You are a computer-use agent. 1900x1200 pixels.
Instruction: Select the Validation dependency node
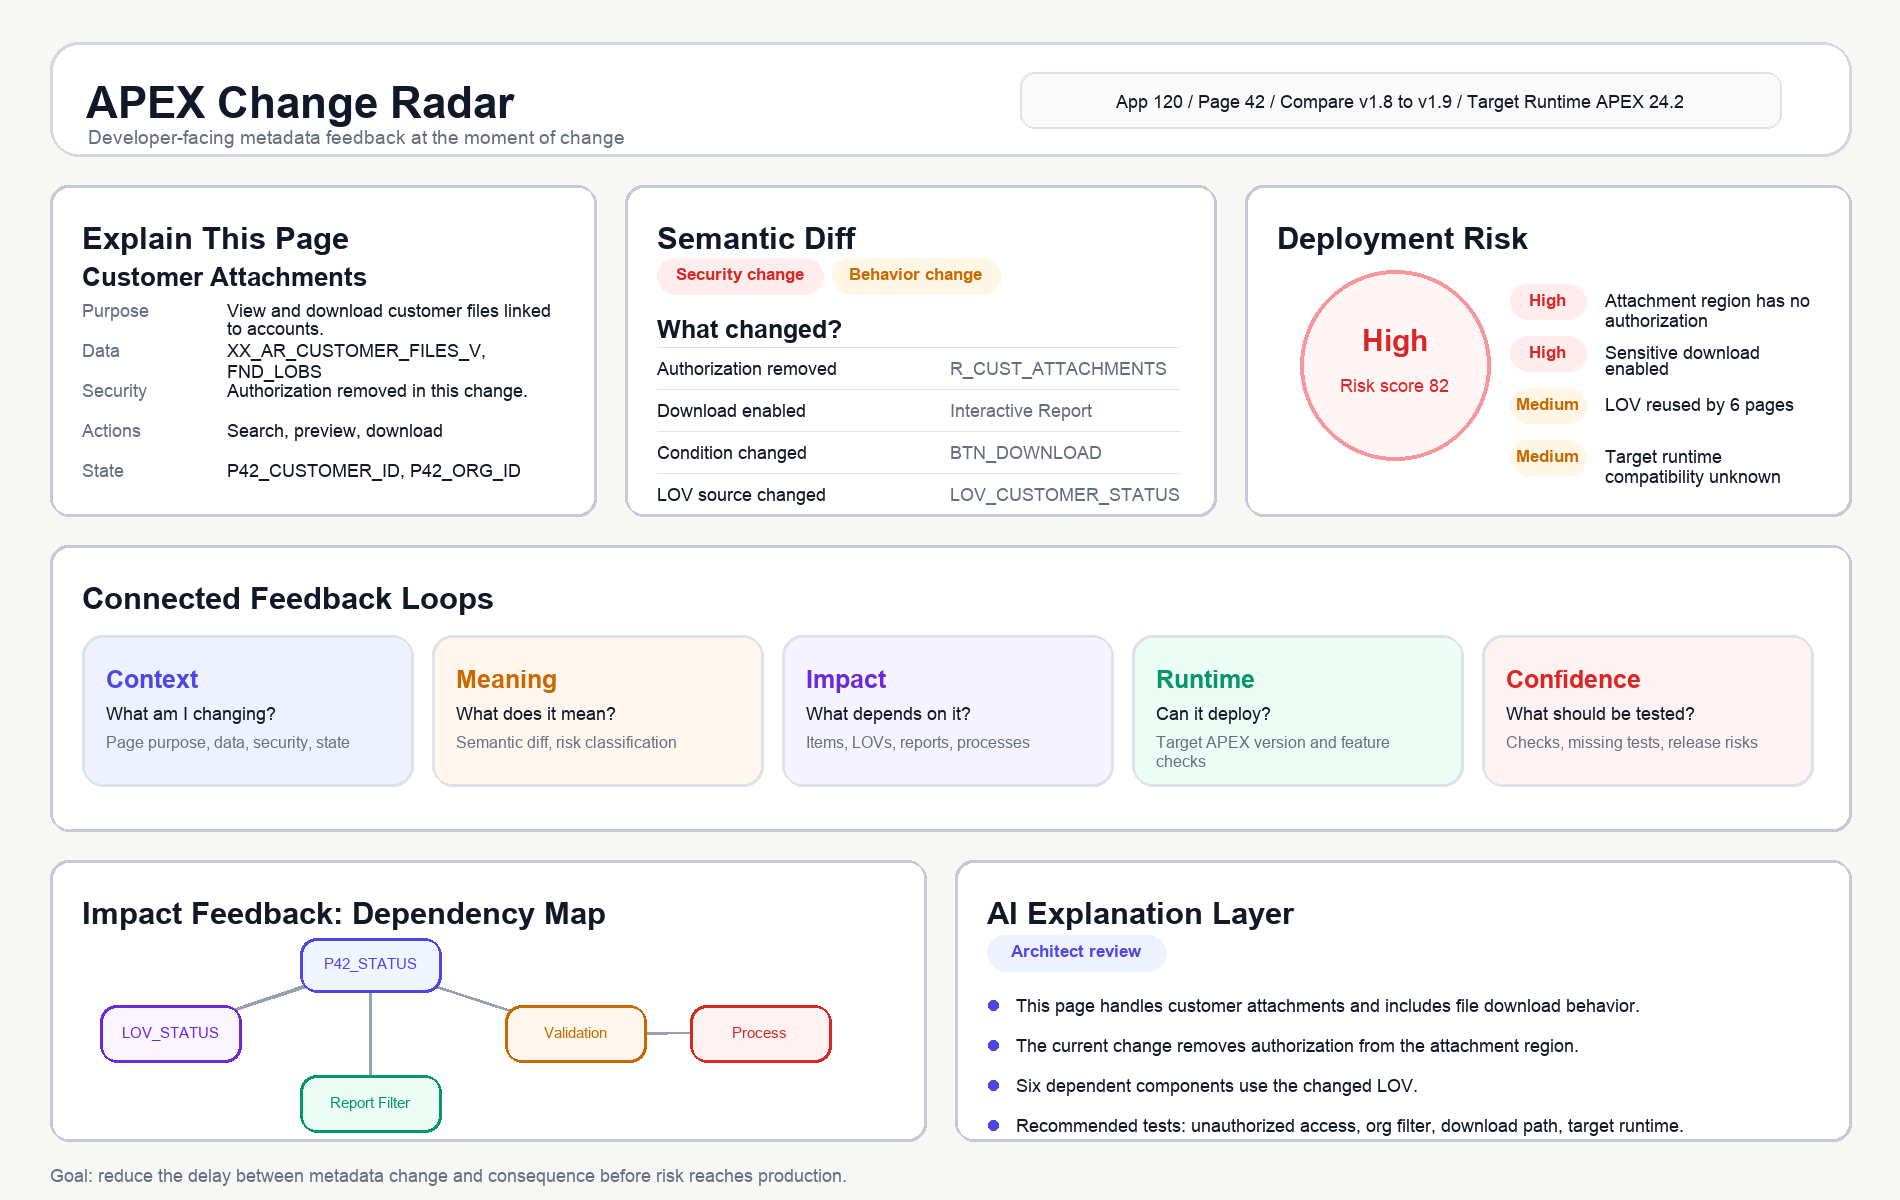(x=576, y=1034)
